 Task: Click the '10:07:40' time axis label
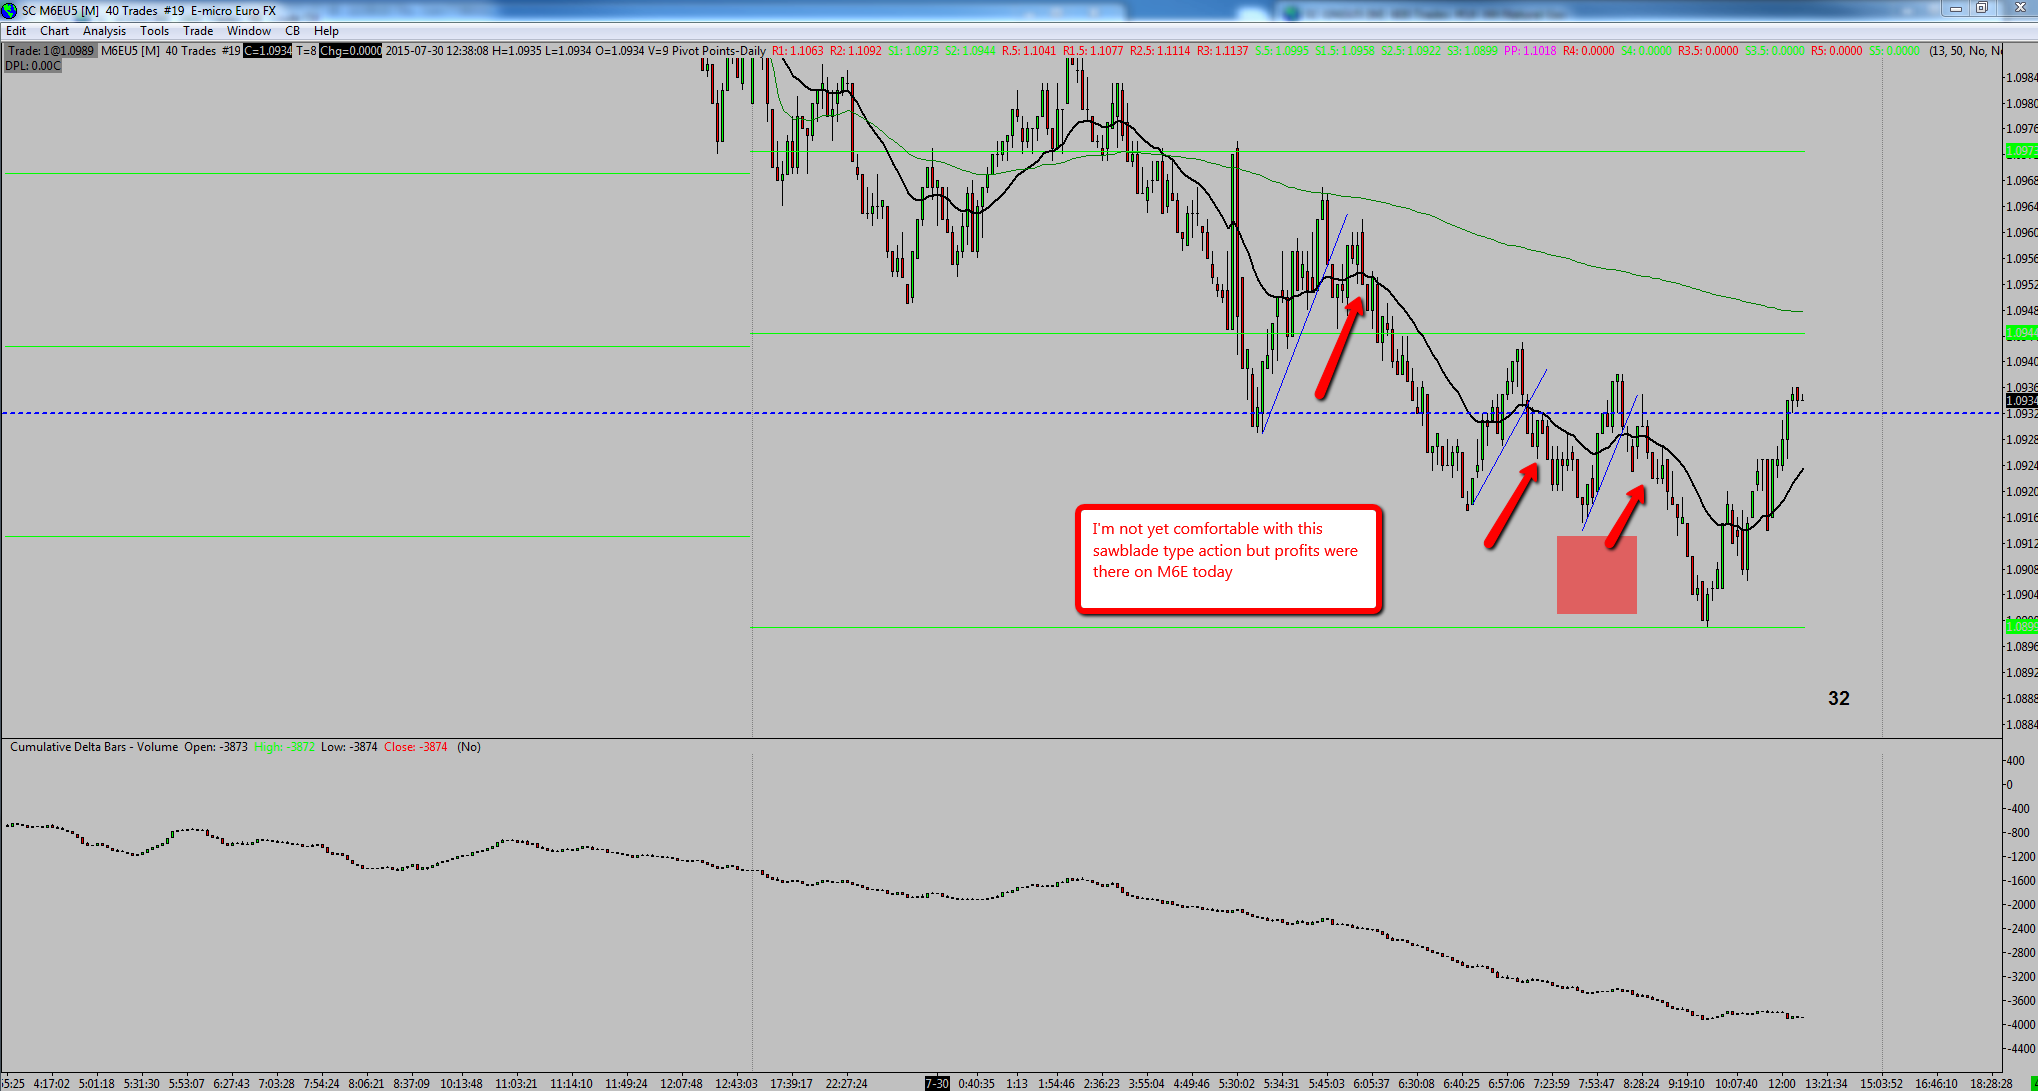click(x=1736, y=1083)
